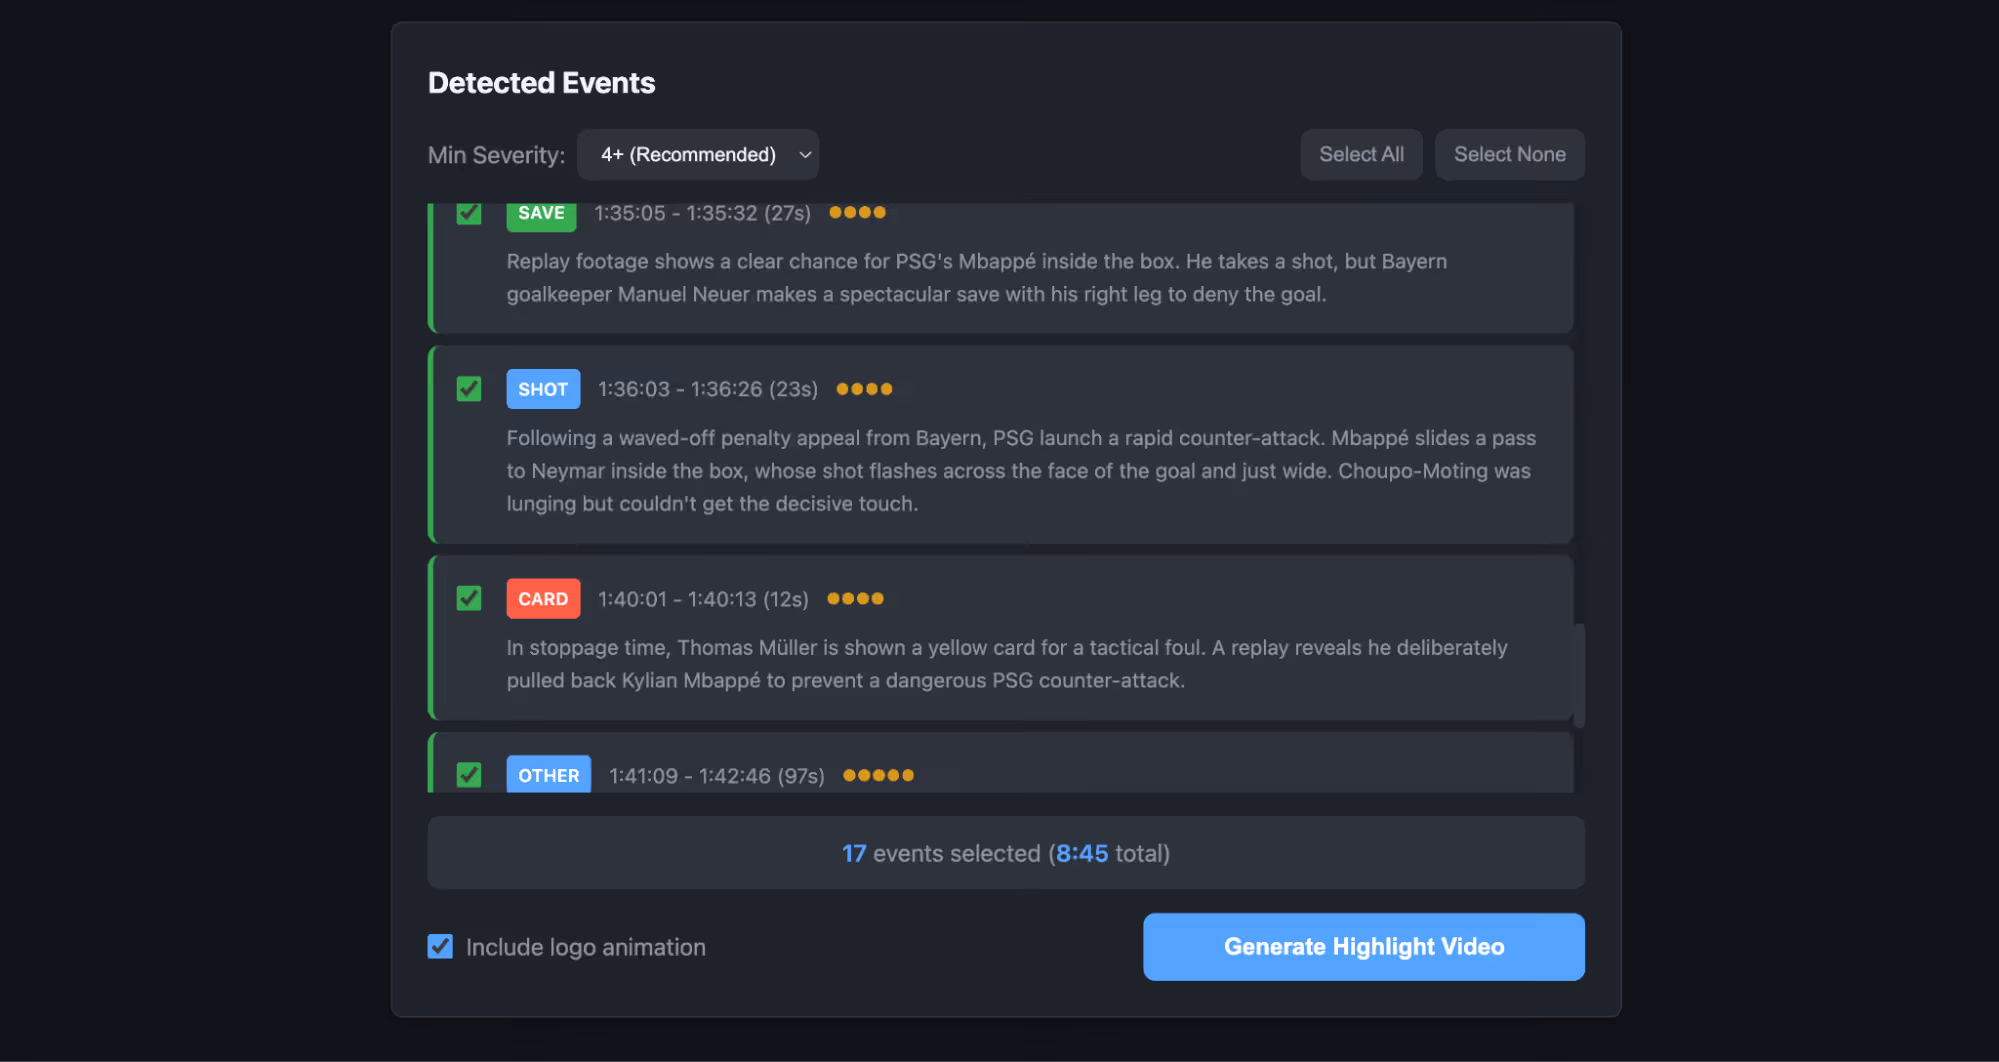
Task: Uncheck the OTHER event checkbox
Action: [468, 775]
